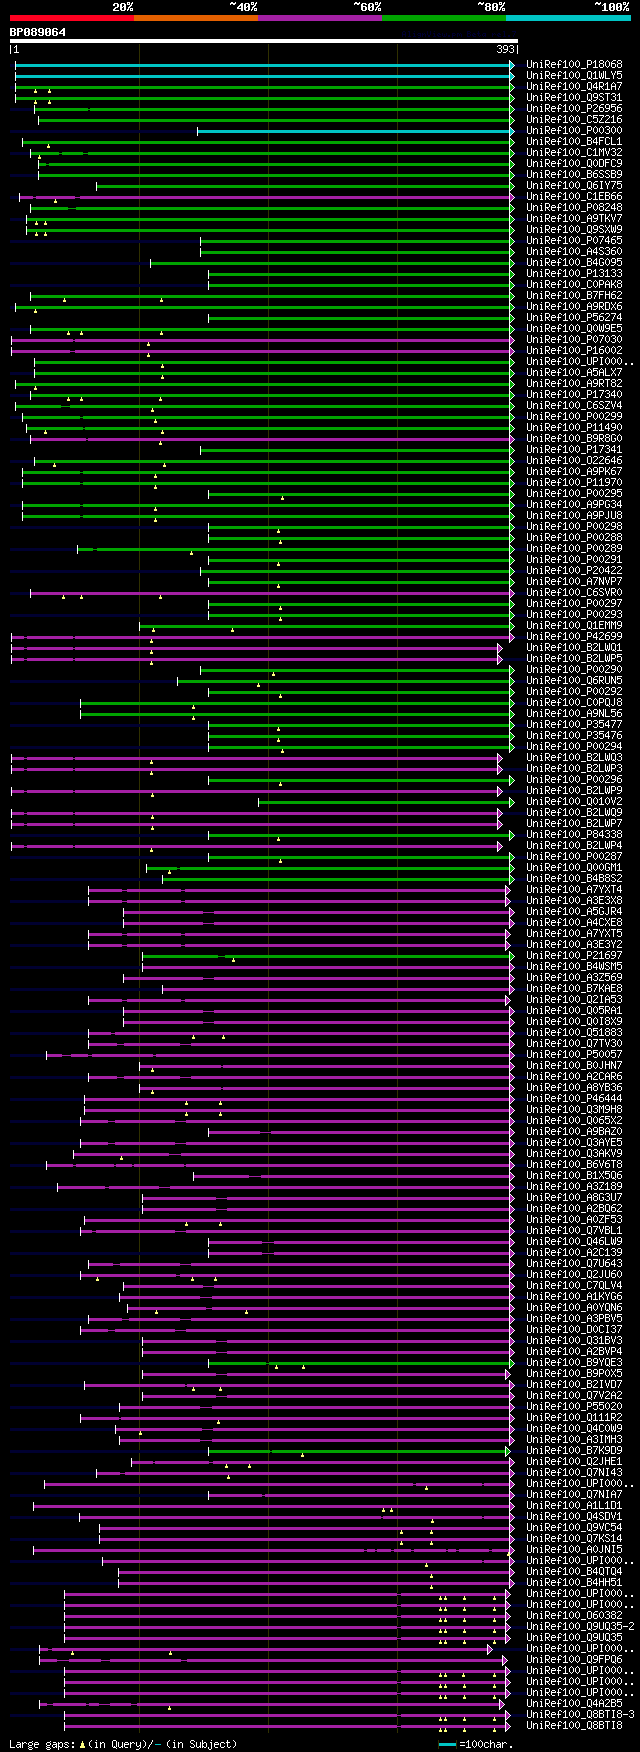The width and height of the screenshot is (640, 1752).
Task: Open the UniRef100_P17340 entry
Action: (x=574, y=394)
